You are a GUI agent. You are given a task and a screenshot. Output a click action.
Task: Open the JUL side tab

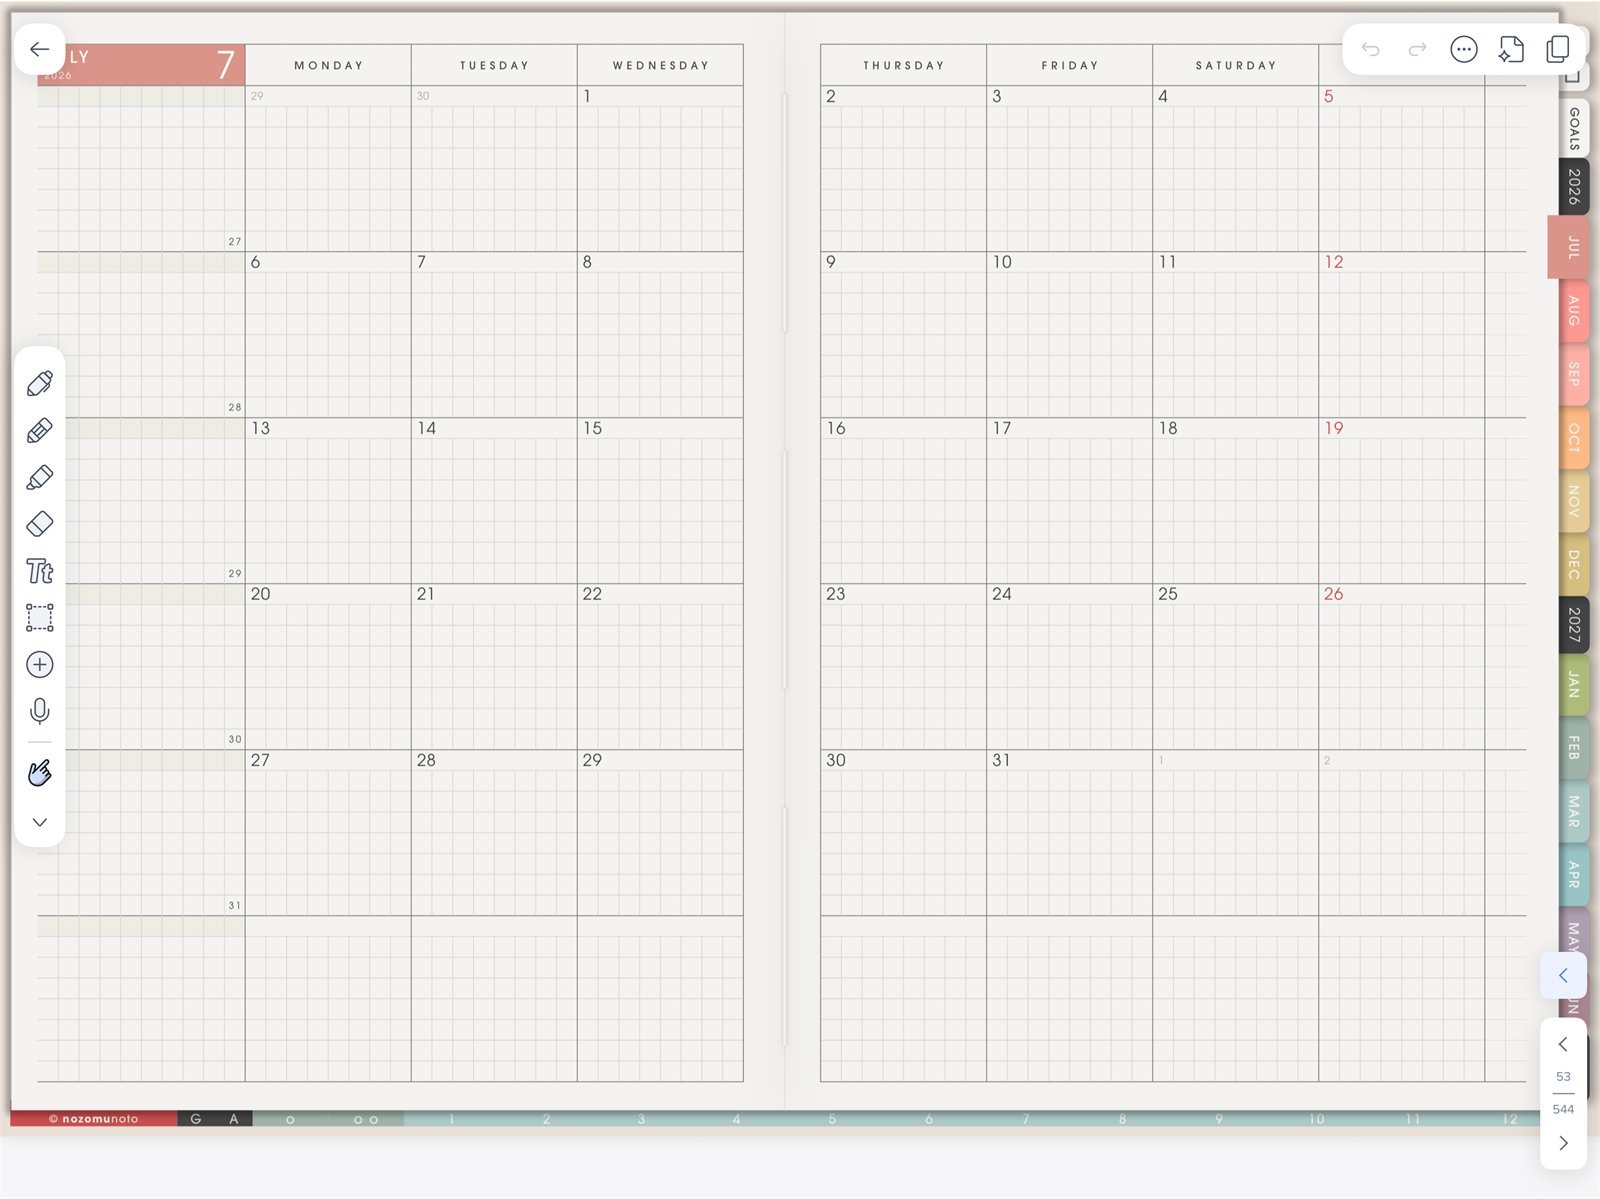coord(1570,247)
